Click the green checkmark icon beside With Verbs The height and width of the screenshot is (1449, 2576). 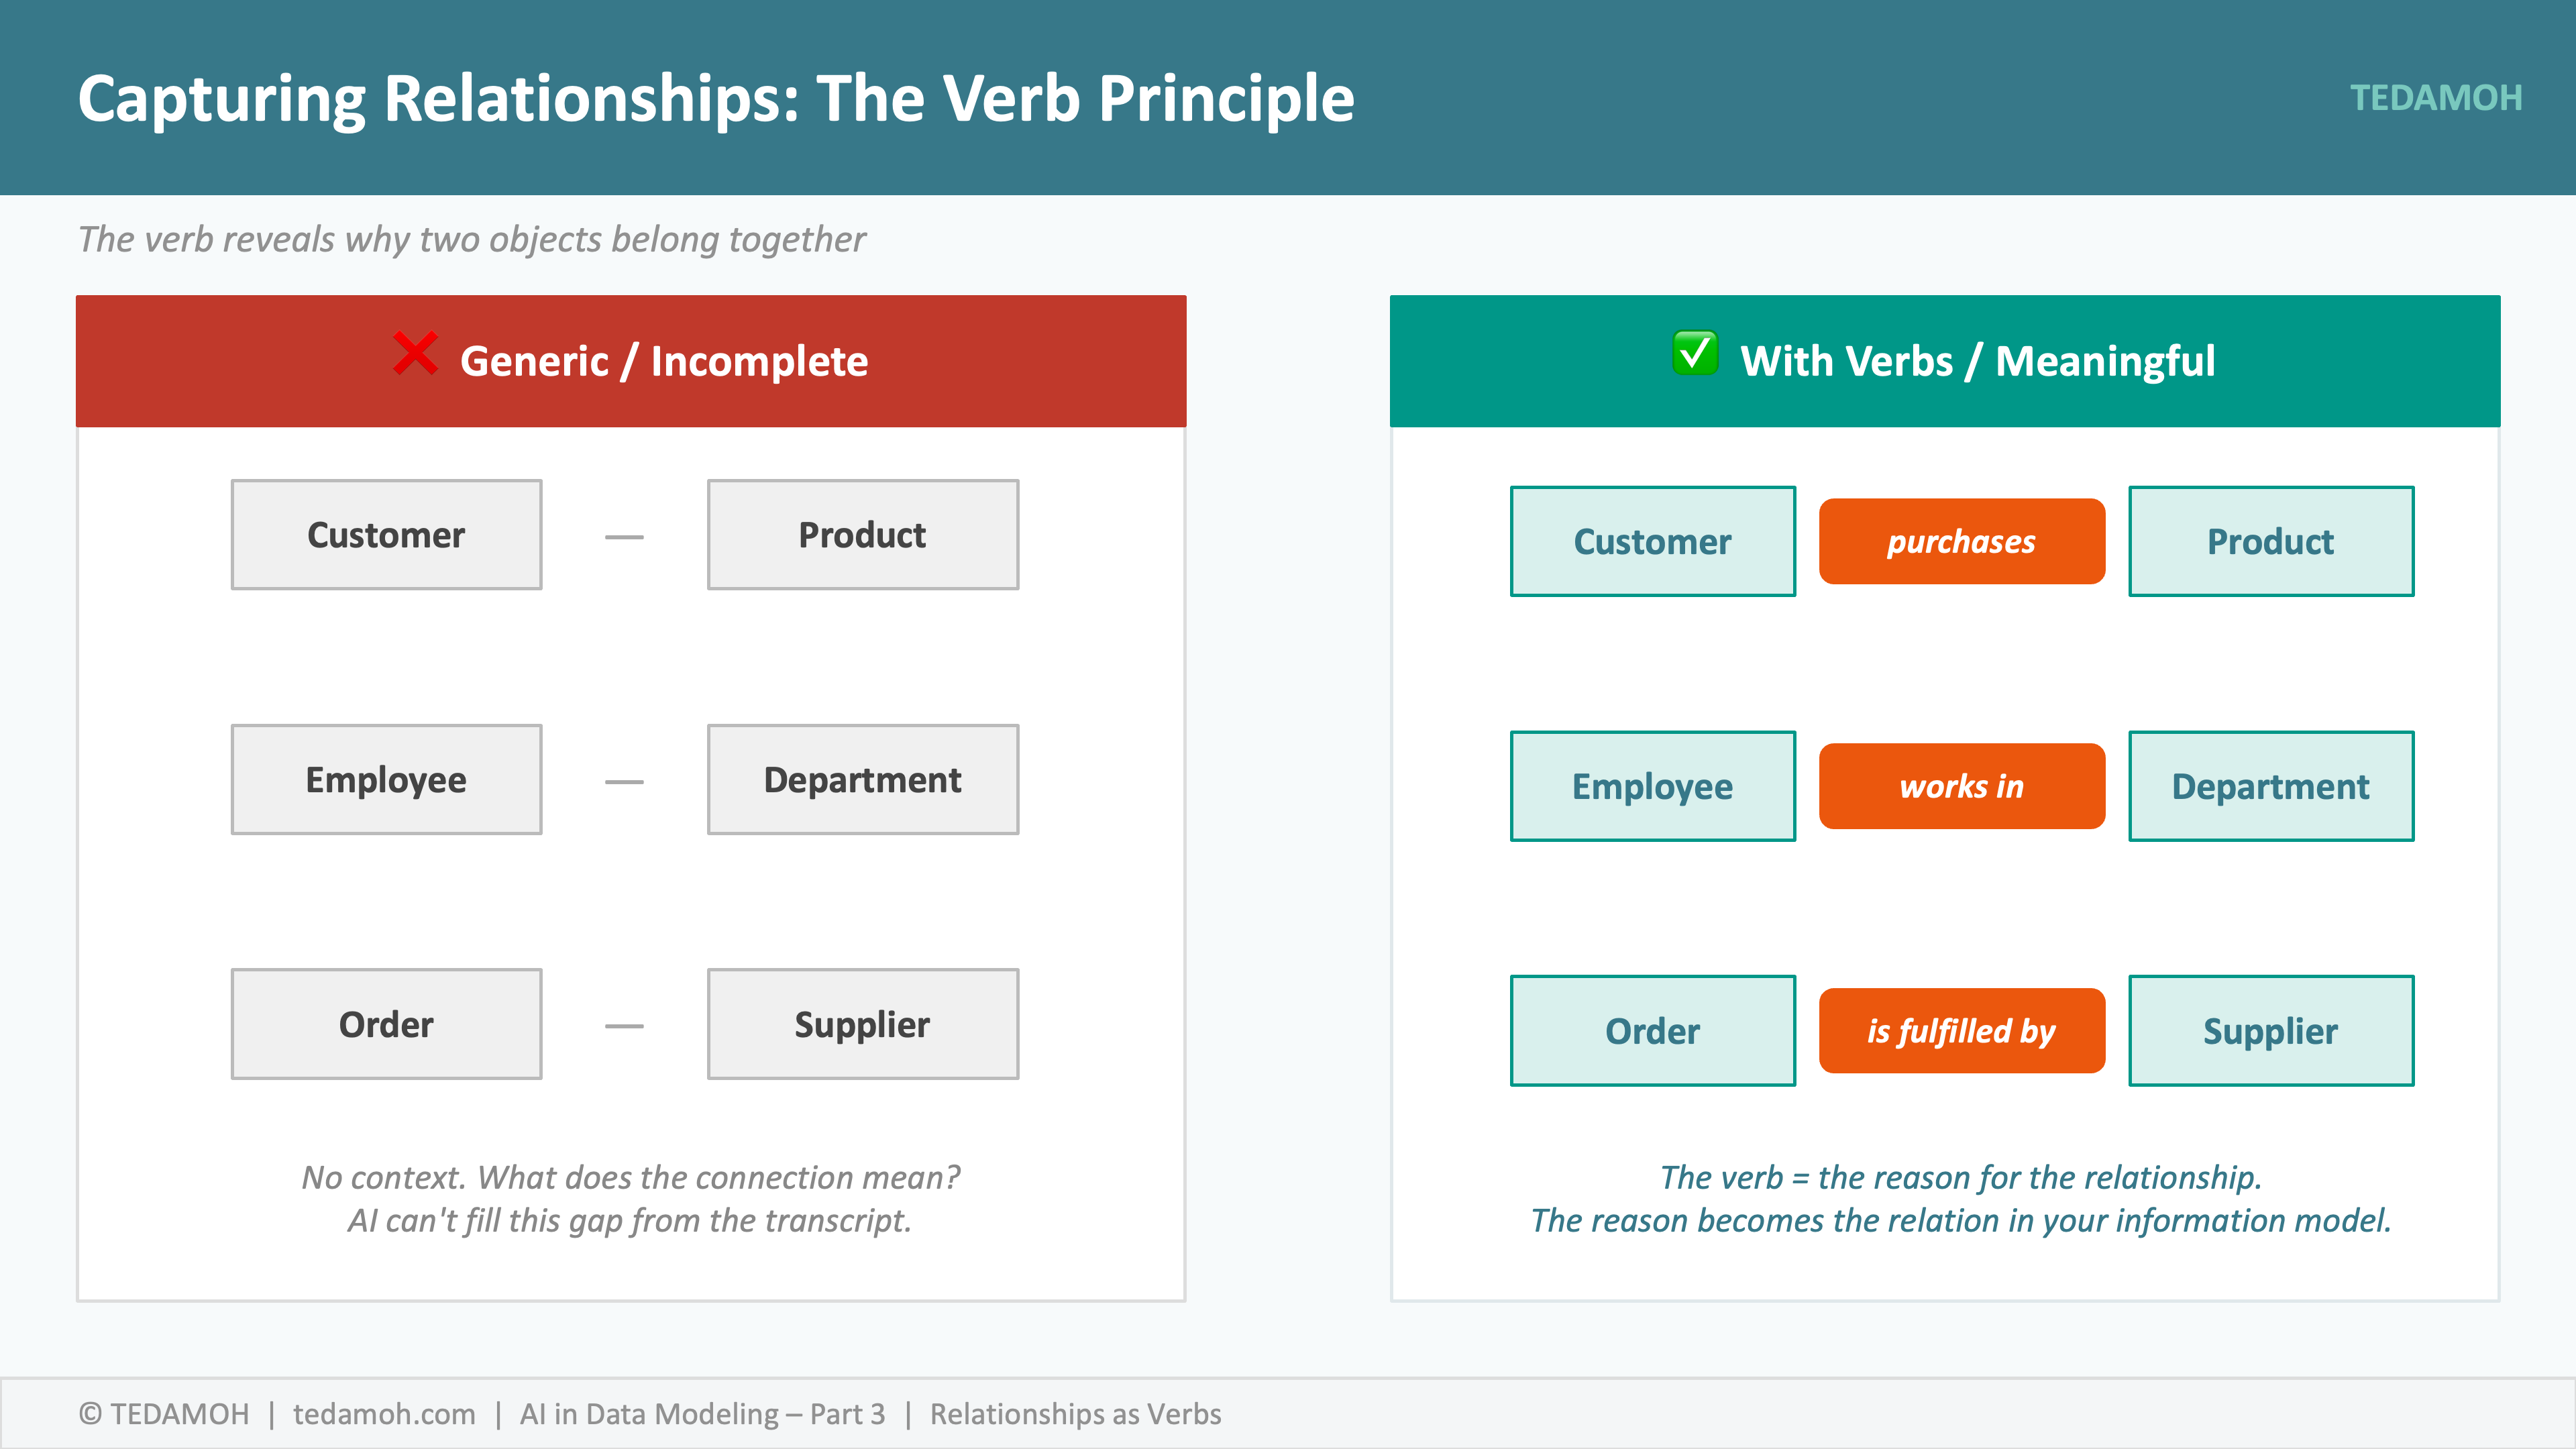pos(1695,353)
